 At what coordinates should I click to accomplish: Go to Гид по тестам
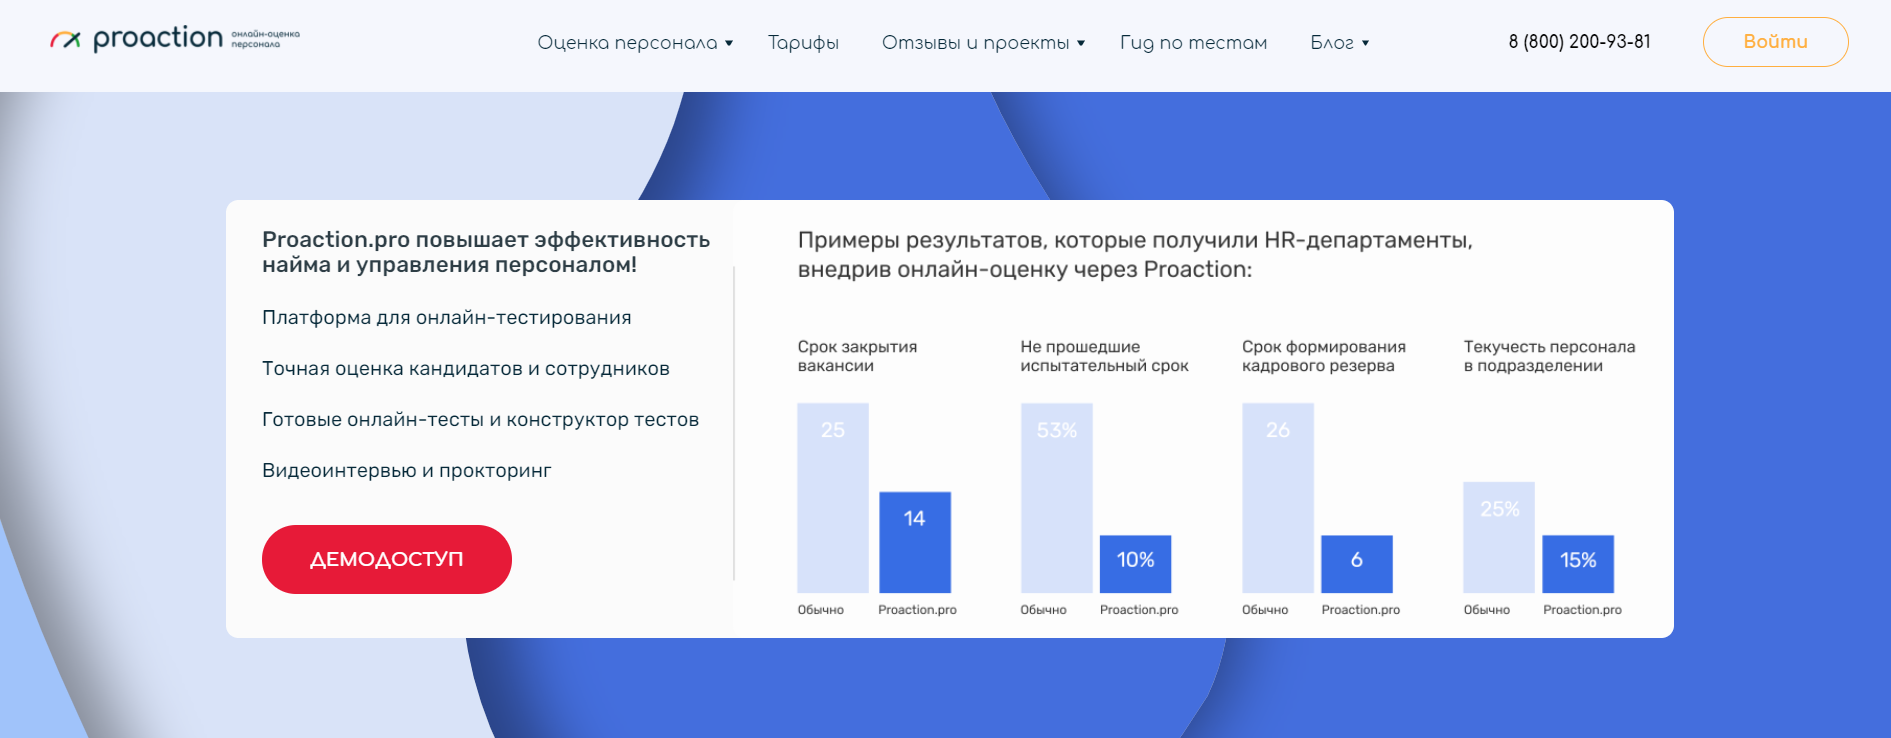[x=1193, y=42]
